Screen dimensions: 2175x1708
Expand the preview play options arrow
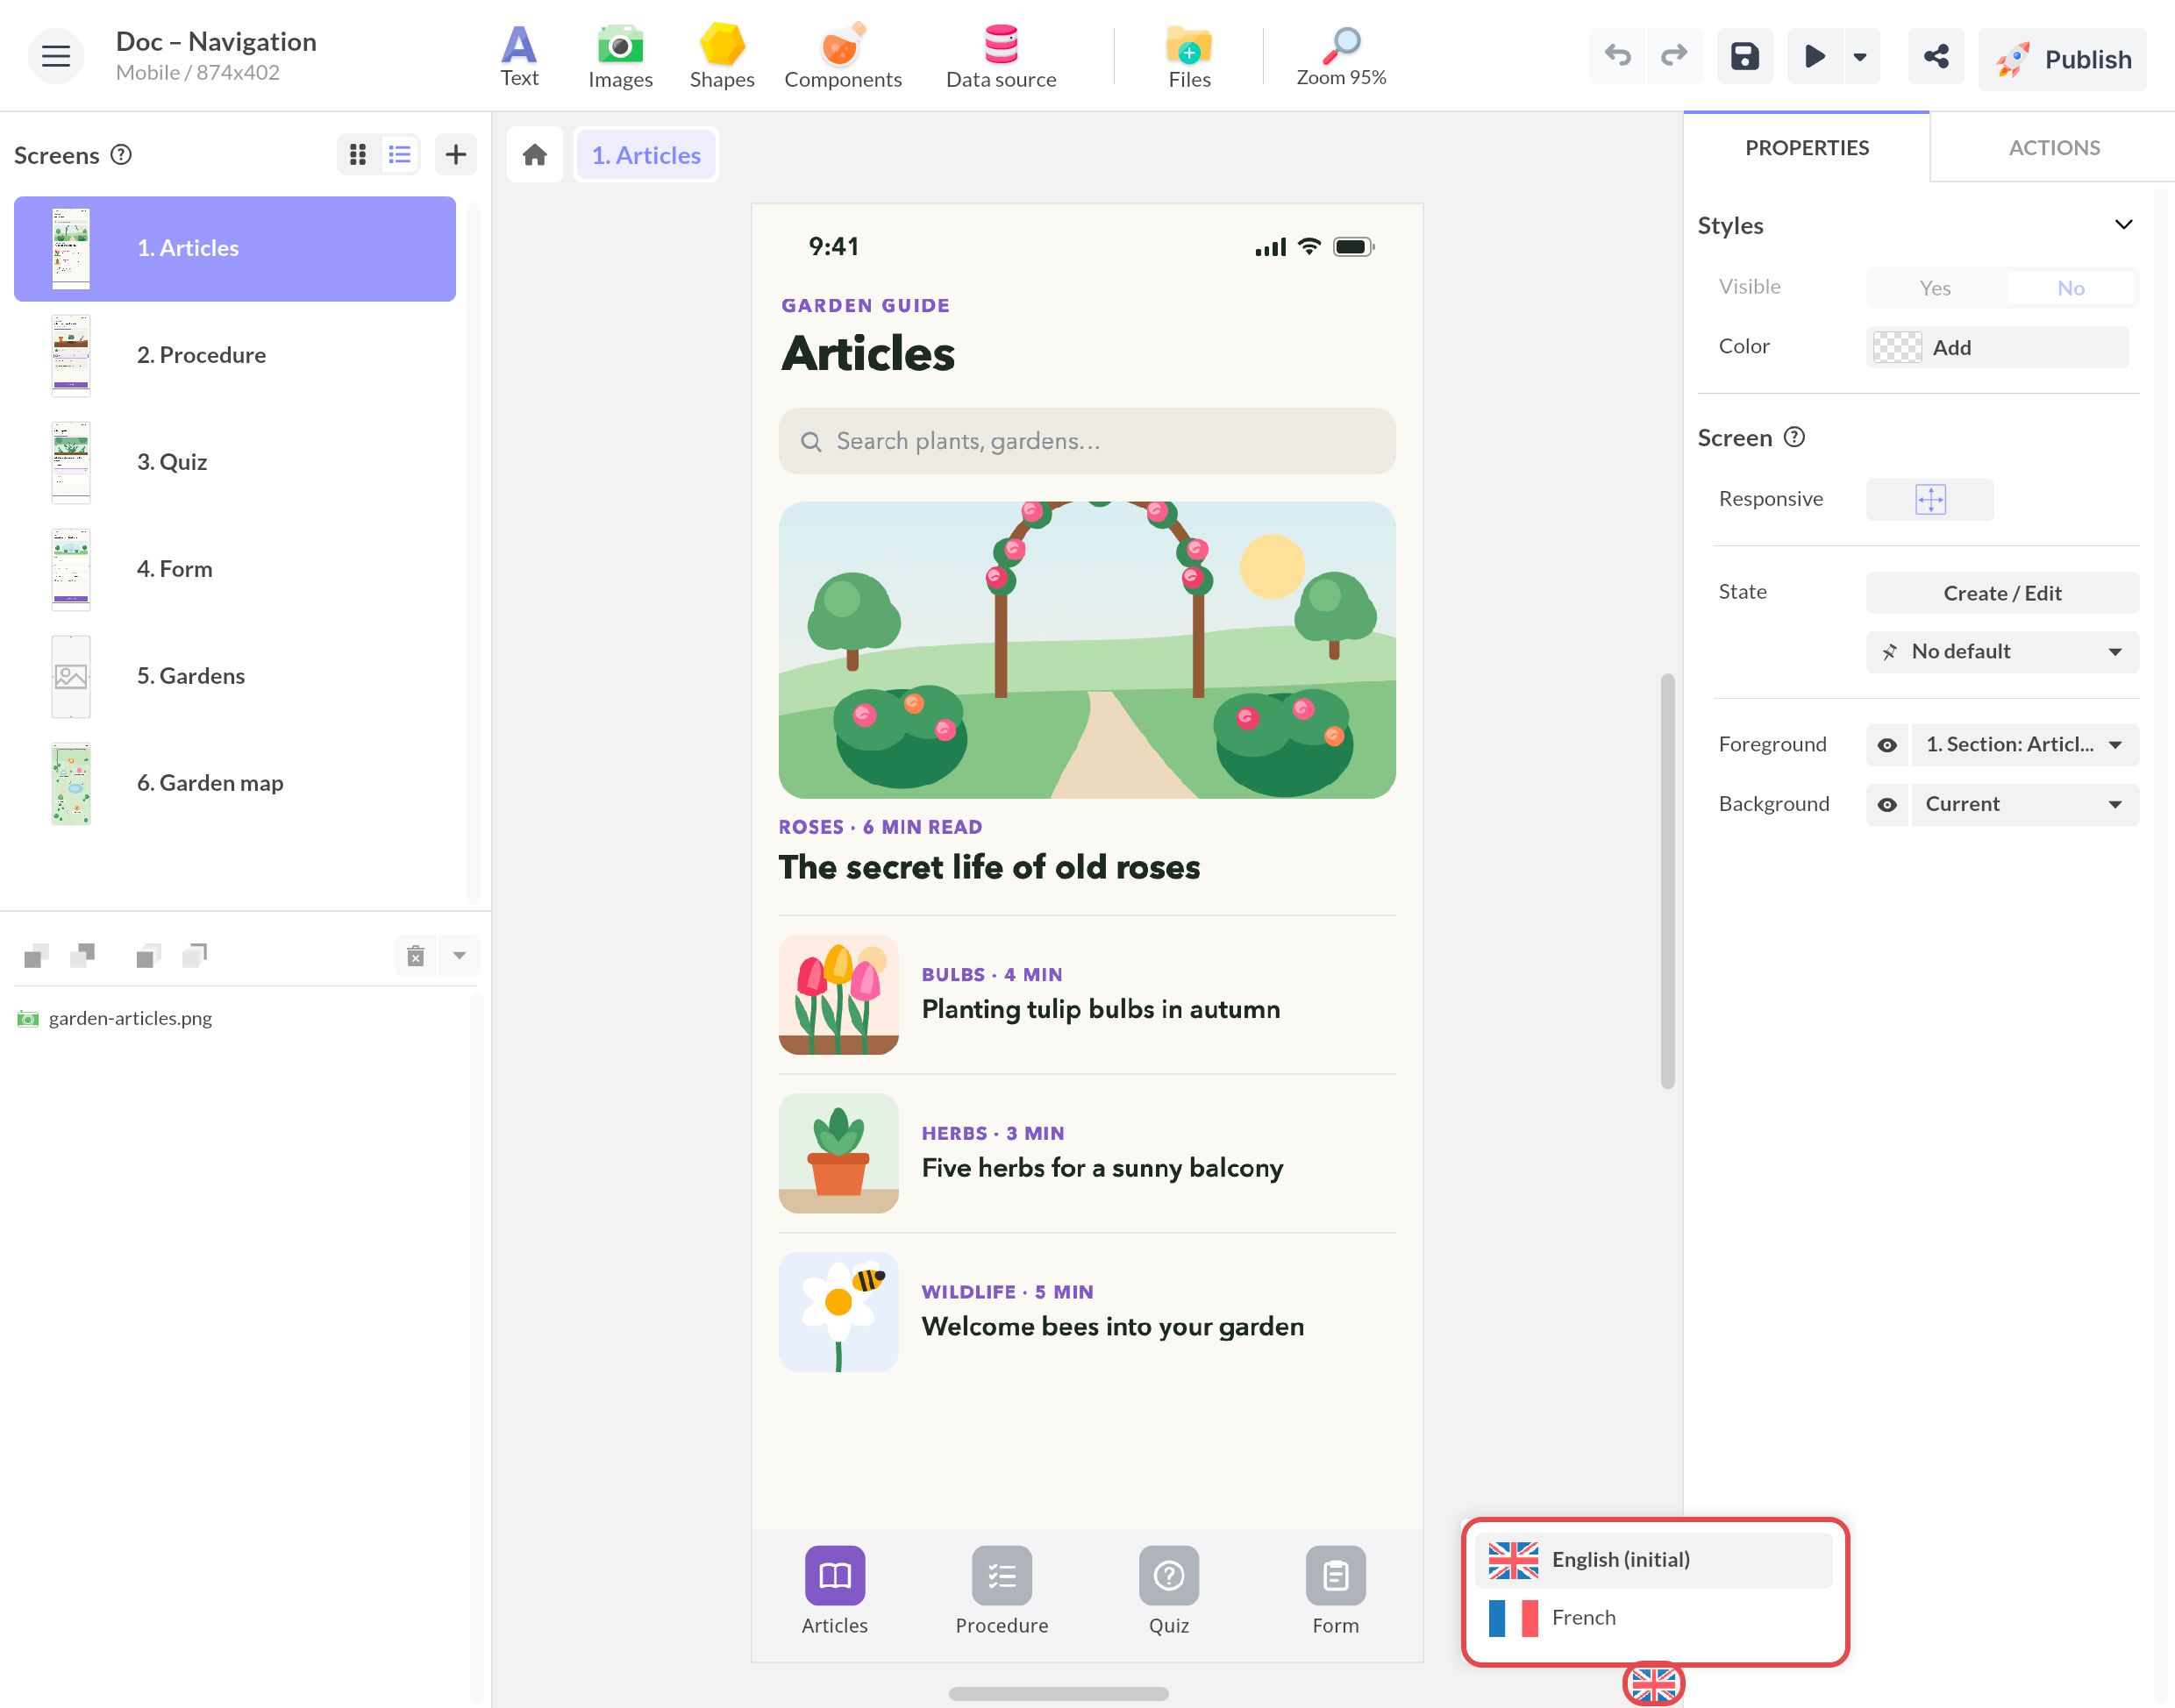[x=1860, y=57]
